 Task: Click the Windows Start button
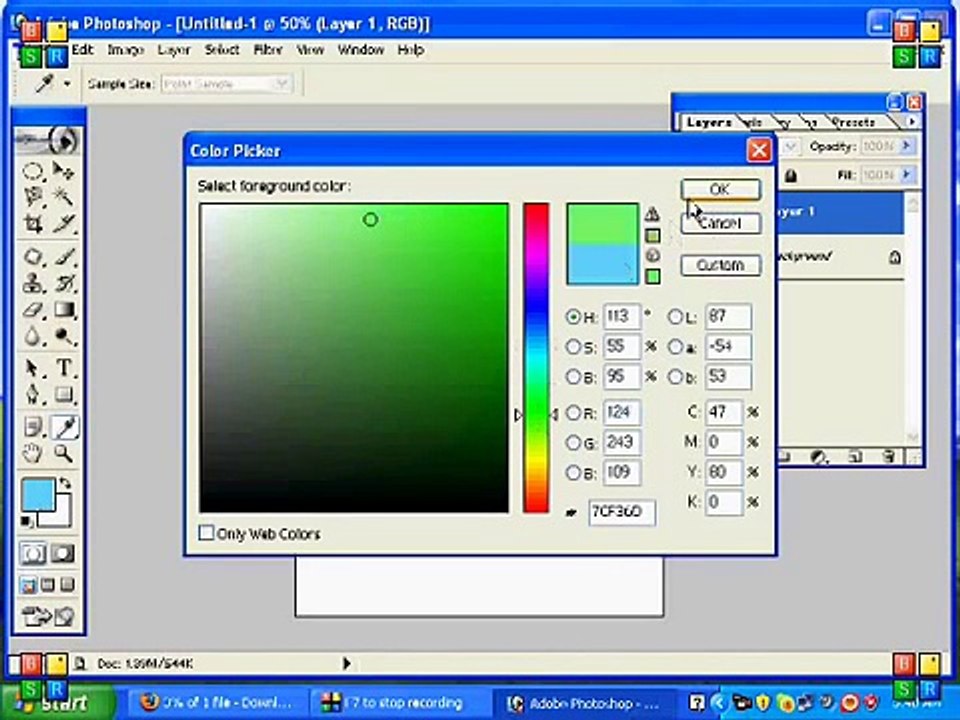(59, 702)
